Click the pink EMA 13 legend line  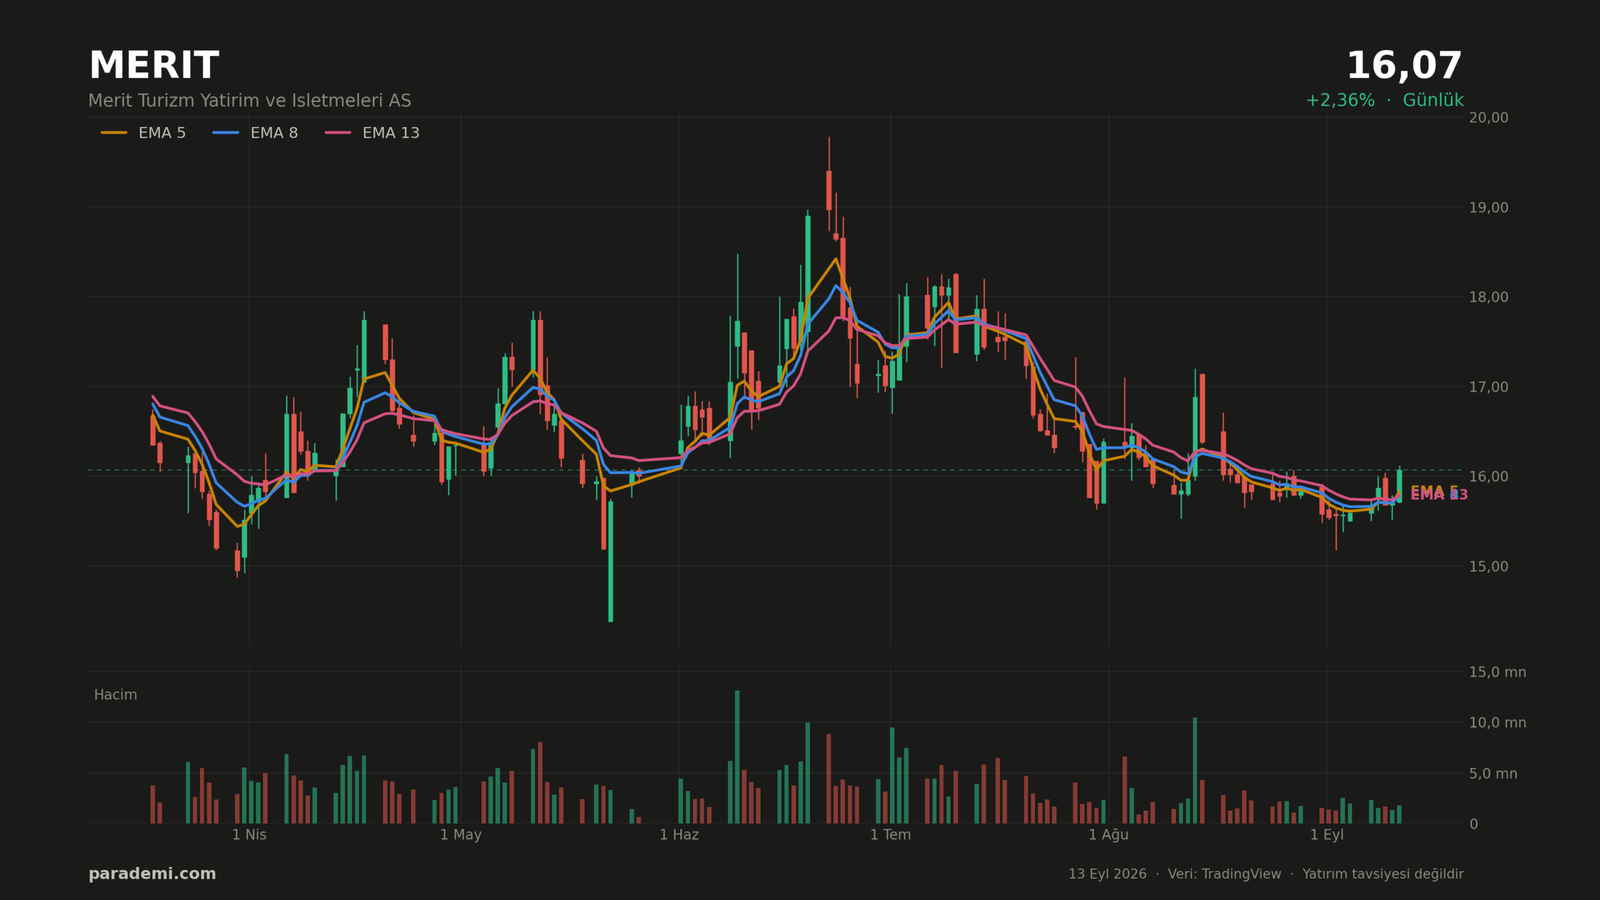pos(338,133)
